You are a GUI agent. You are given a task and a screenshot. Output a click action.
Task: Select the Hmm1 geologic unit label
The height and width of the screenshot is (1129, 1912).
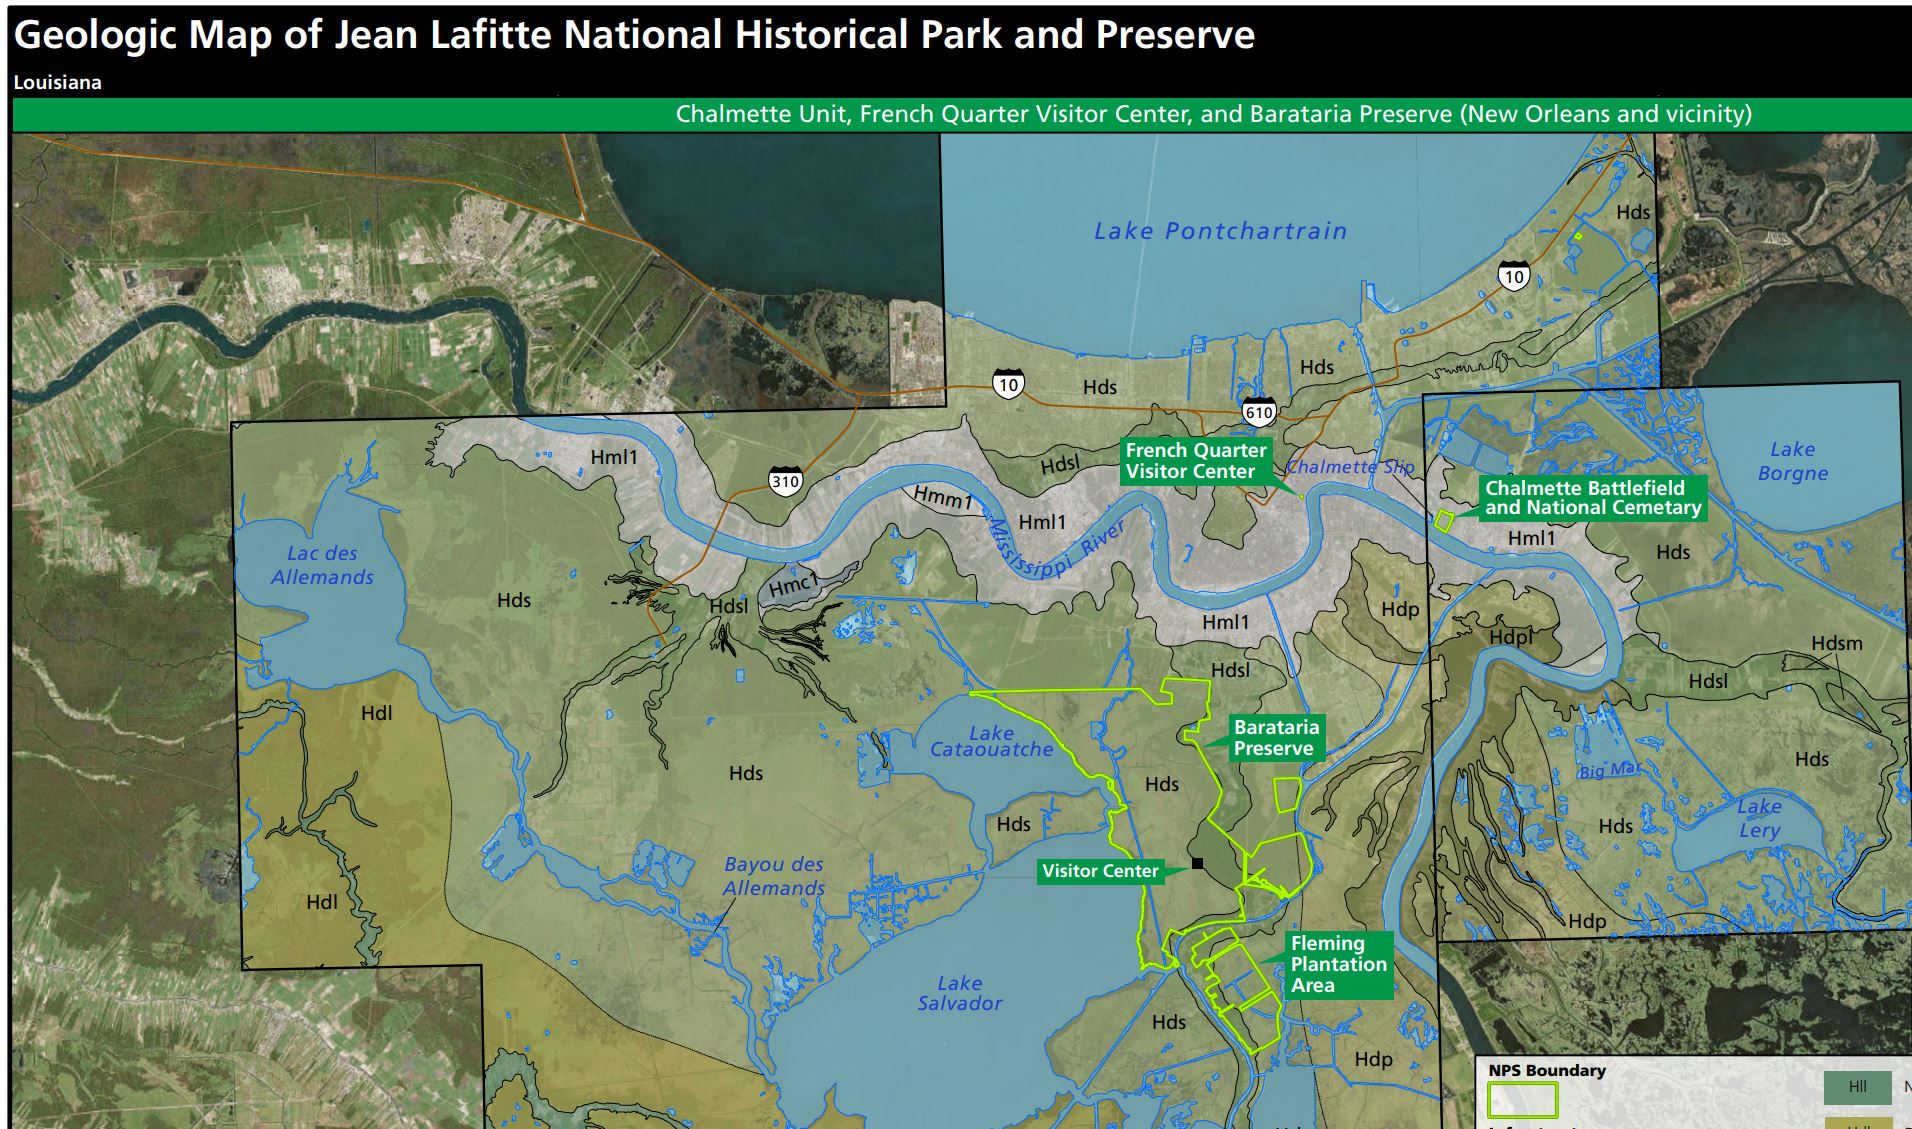pyautogui.click(x=941, y=499)
